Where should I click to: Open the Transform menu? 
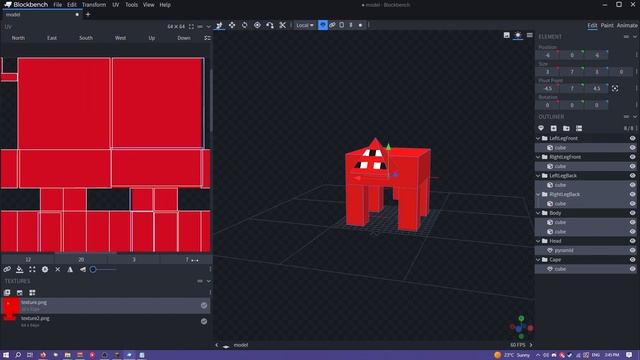[x=94, y=5]
